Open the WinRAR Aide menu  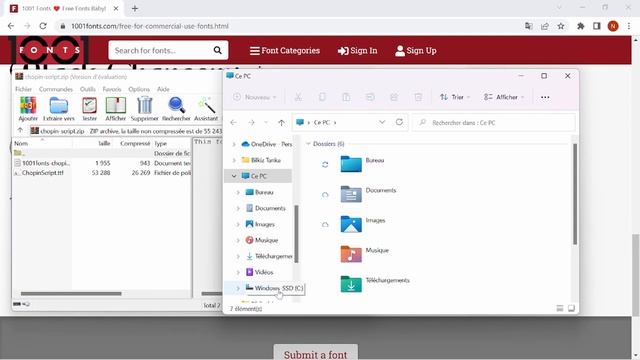(163, 89)
